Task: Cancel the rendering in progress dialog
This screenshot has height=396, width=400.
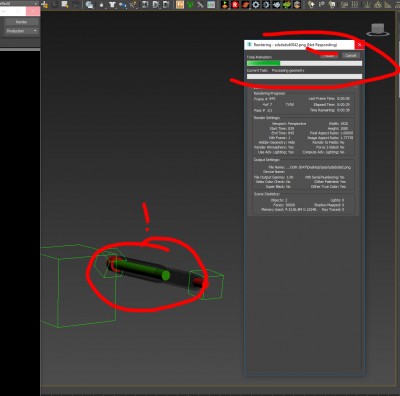Action: pos(350,56)
